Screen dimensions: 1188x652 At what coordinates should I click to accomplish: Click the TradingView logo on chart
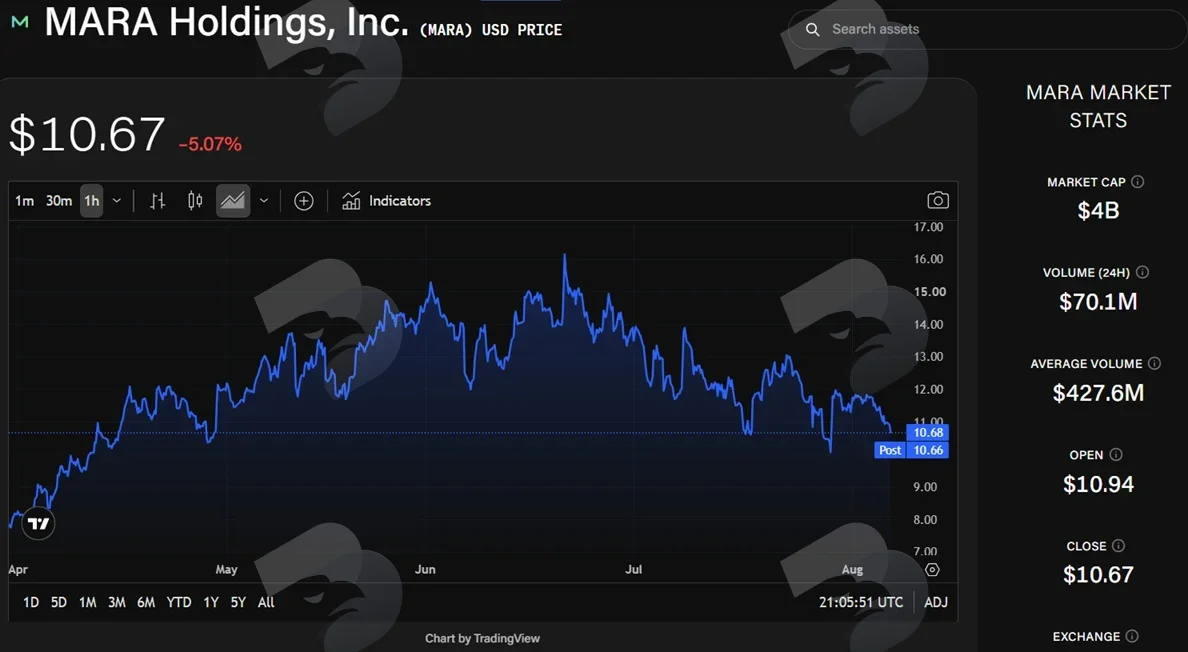[x=38, y=523]
